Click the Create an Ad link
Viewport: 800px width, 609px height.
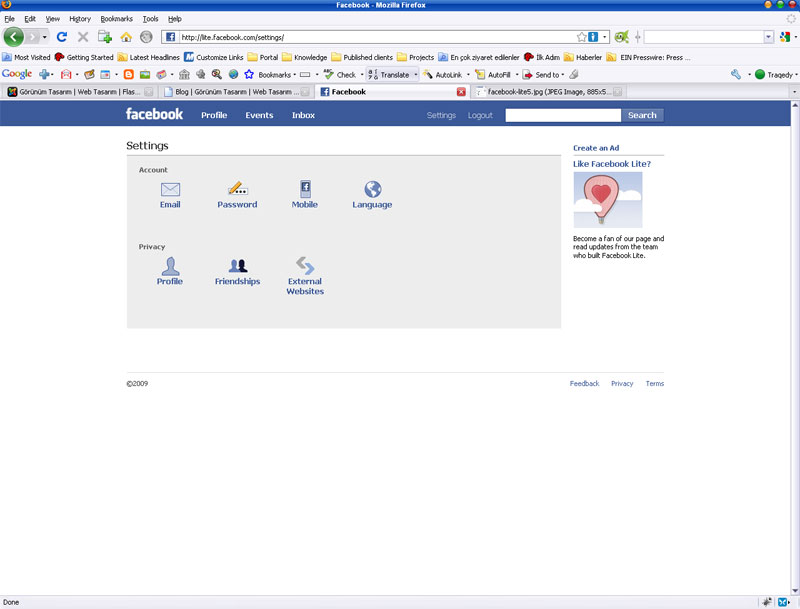[x=596, y=148]
